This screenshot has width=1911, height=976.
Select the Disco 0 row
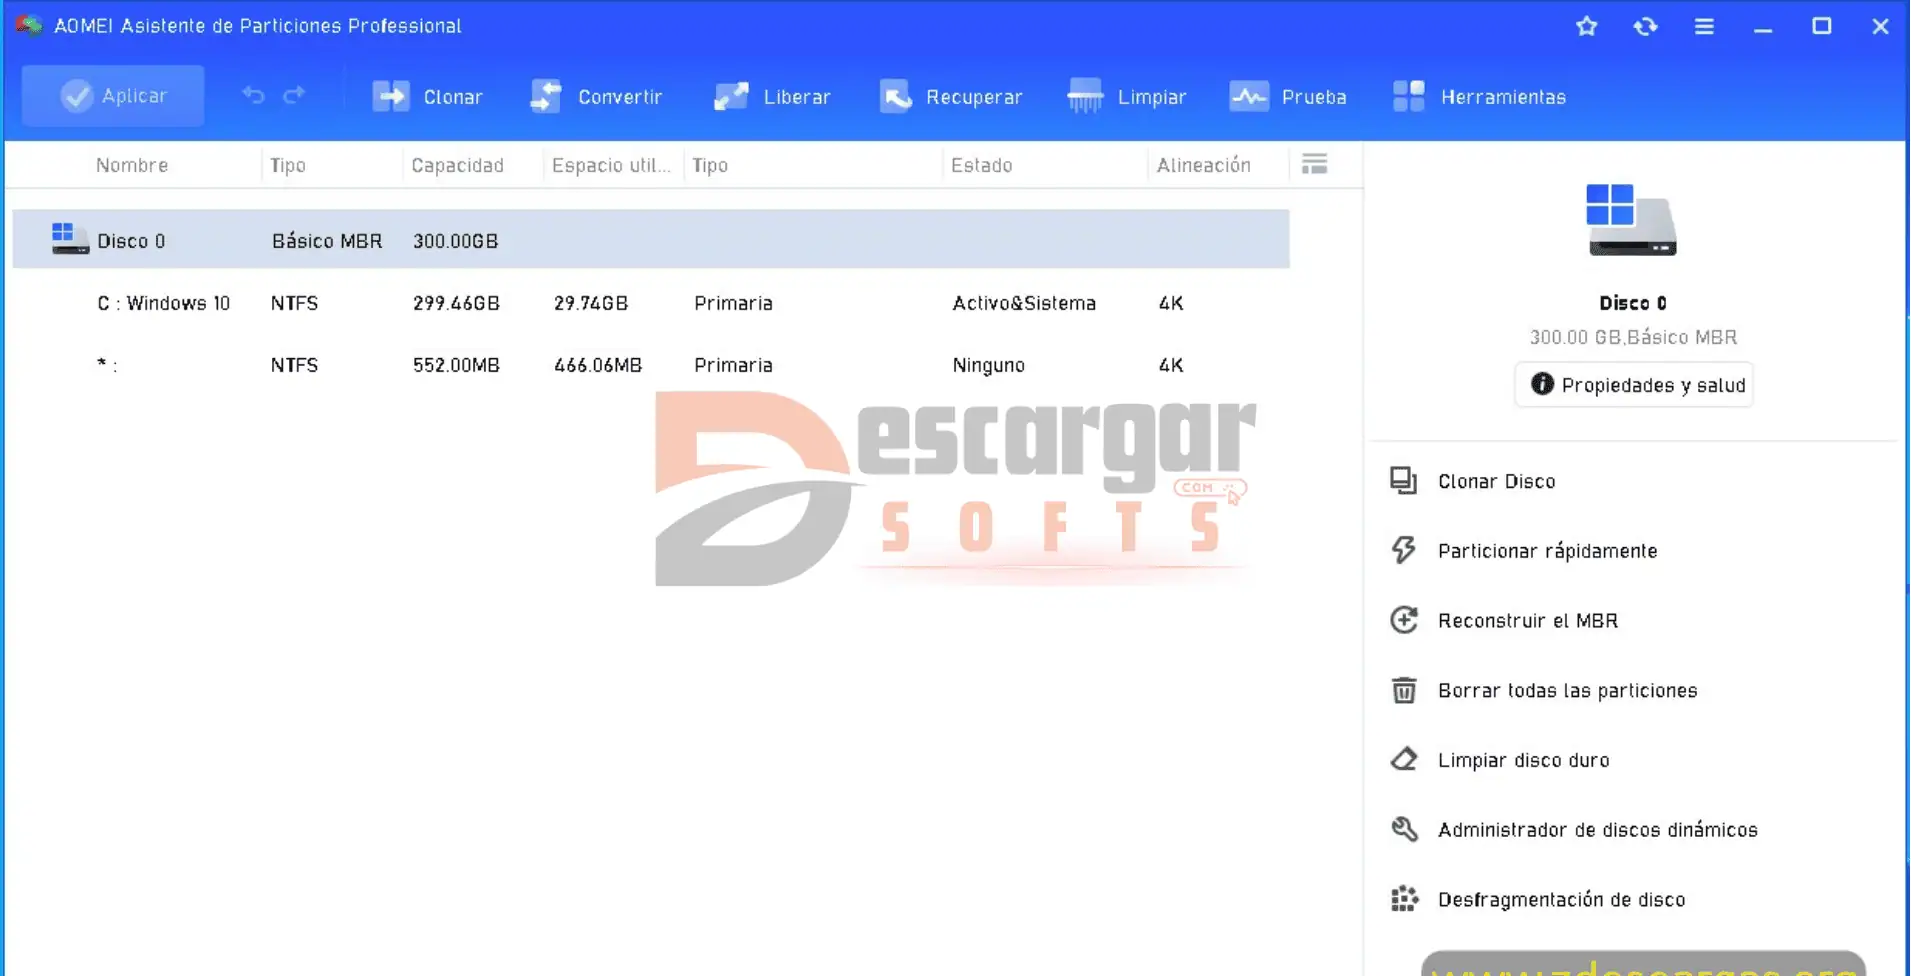click(651, 240)
